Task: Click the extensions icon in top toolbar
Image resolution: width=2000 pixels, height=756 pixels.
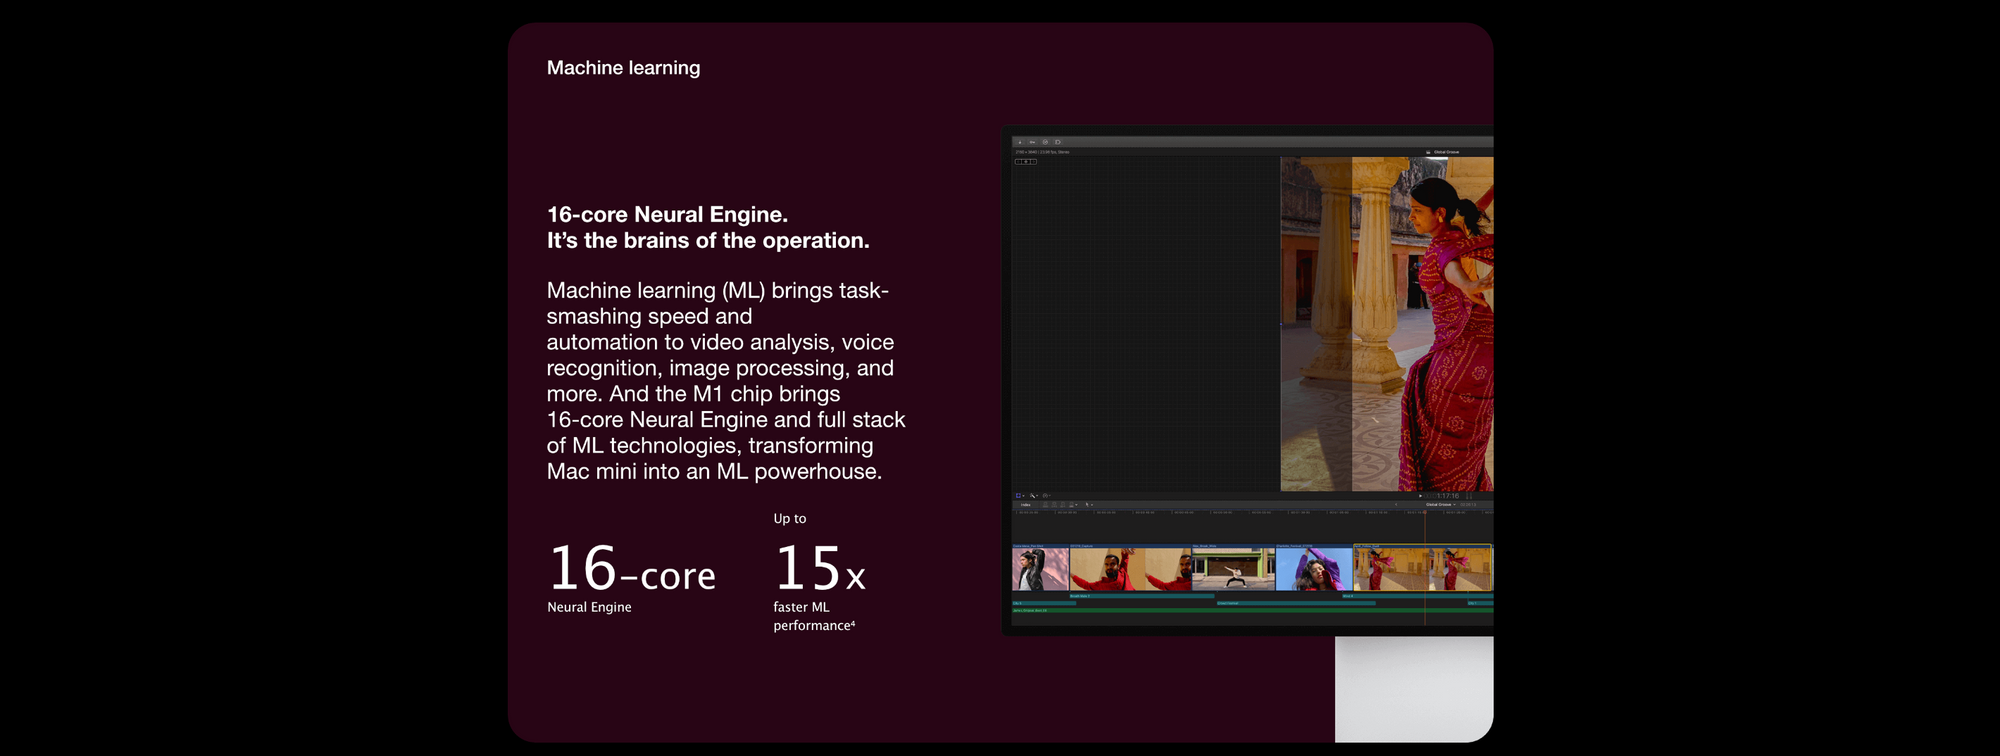Action: (x=1057, y=142)
